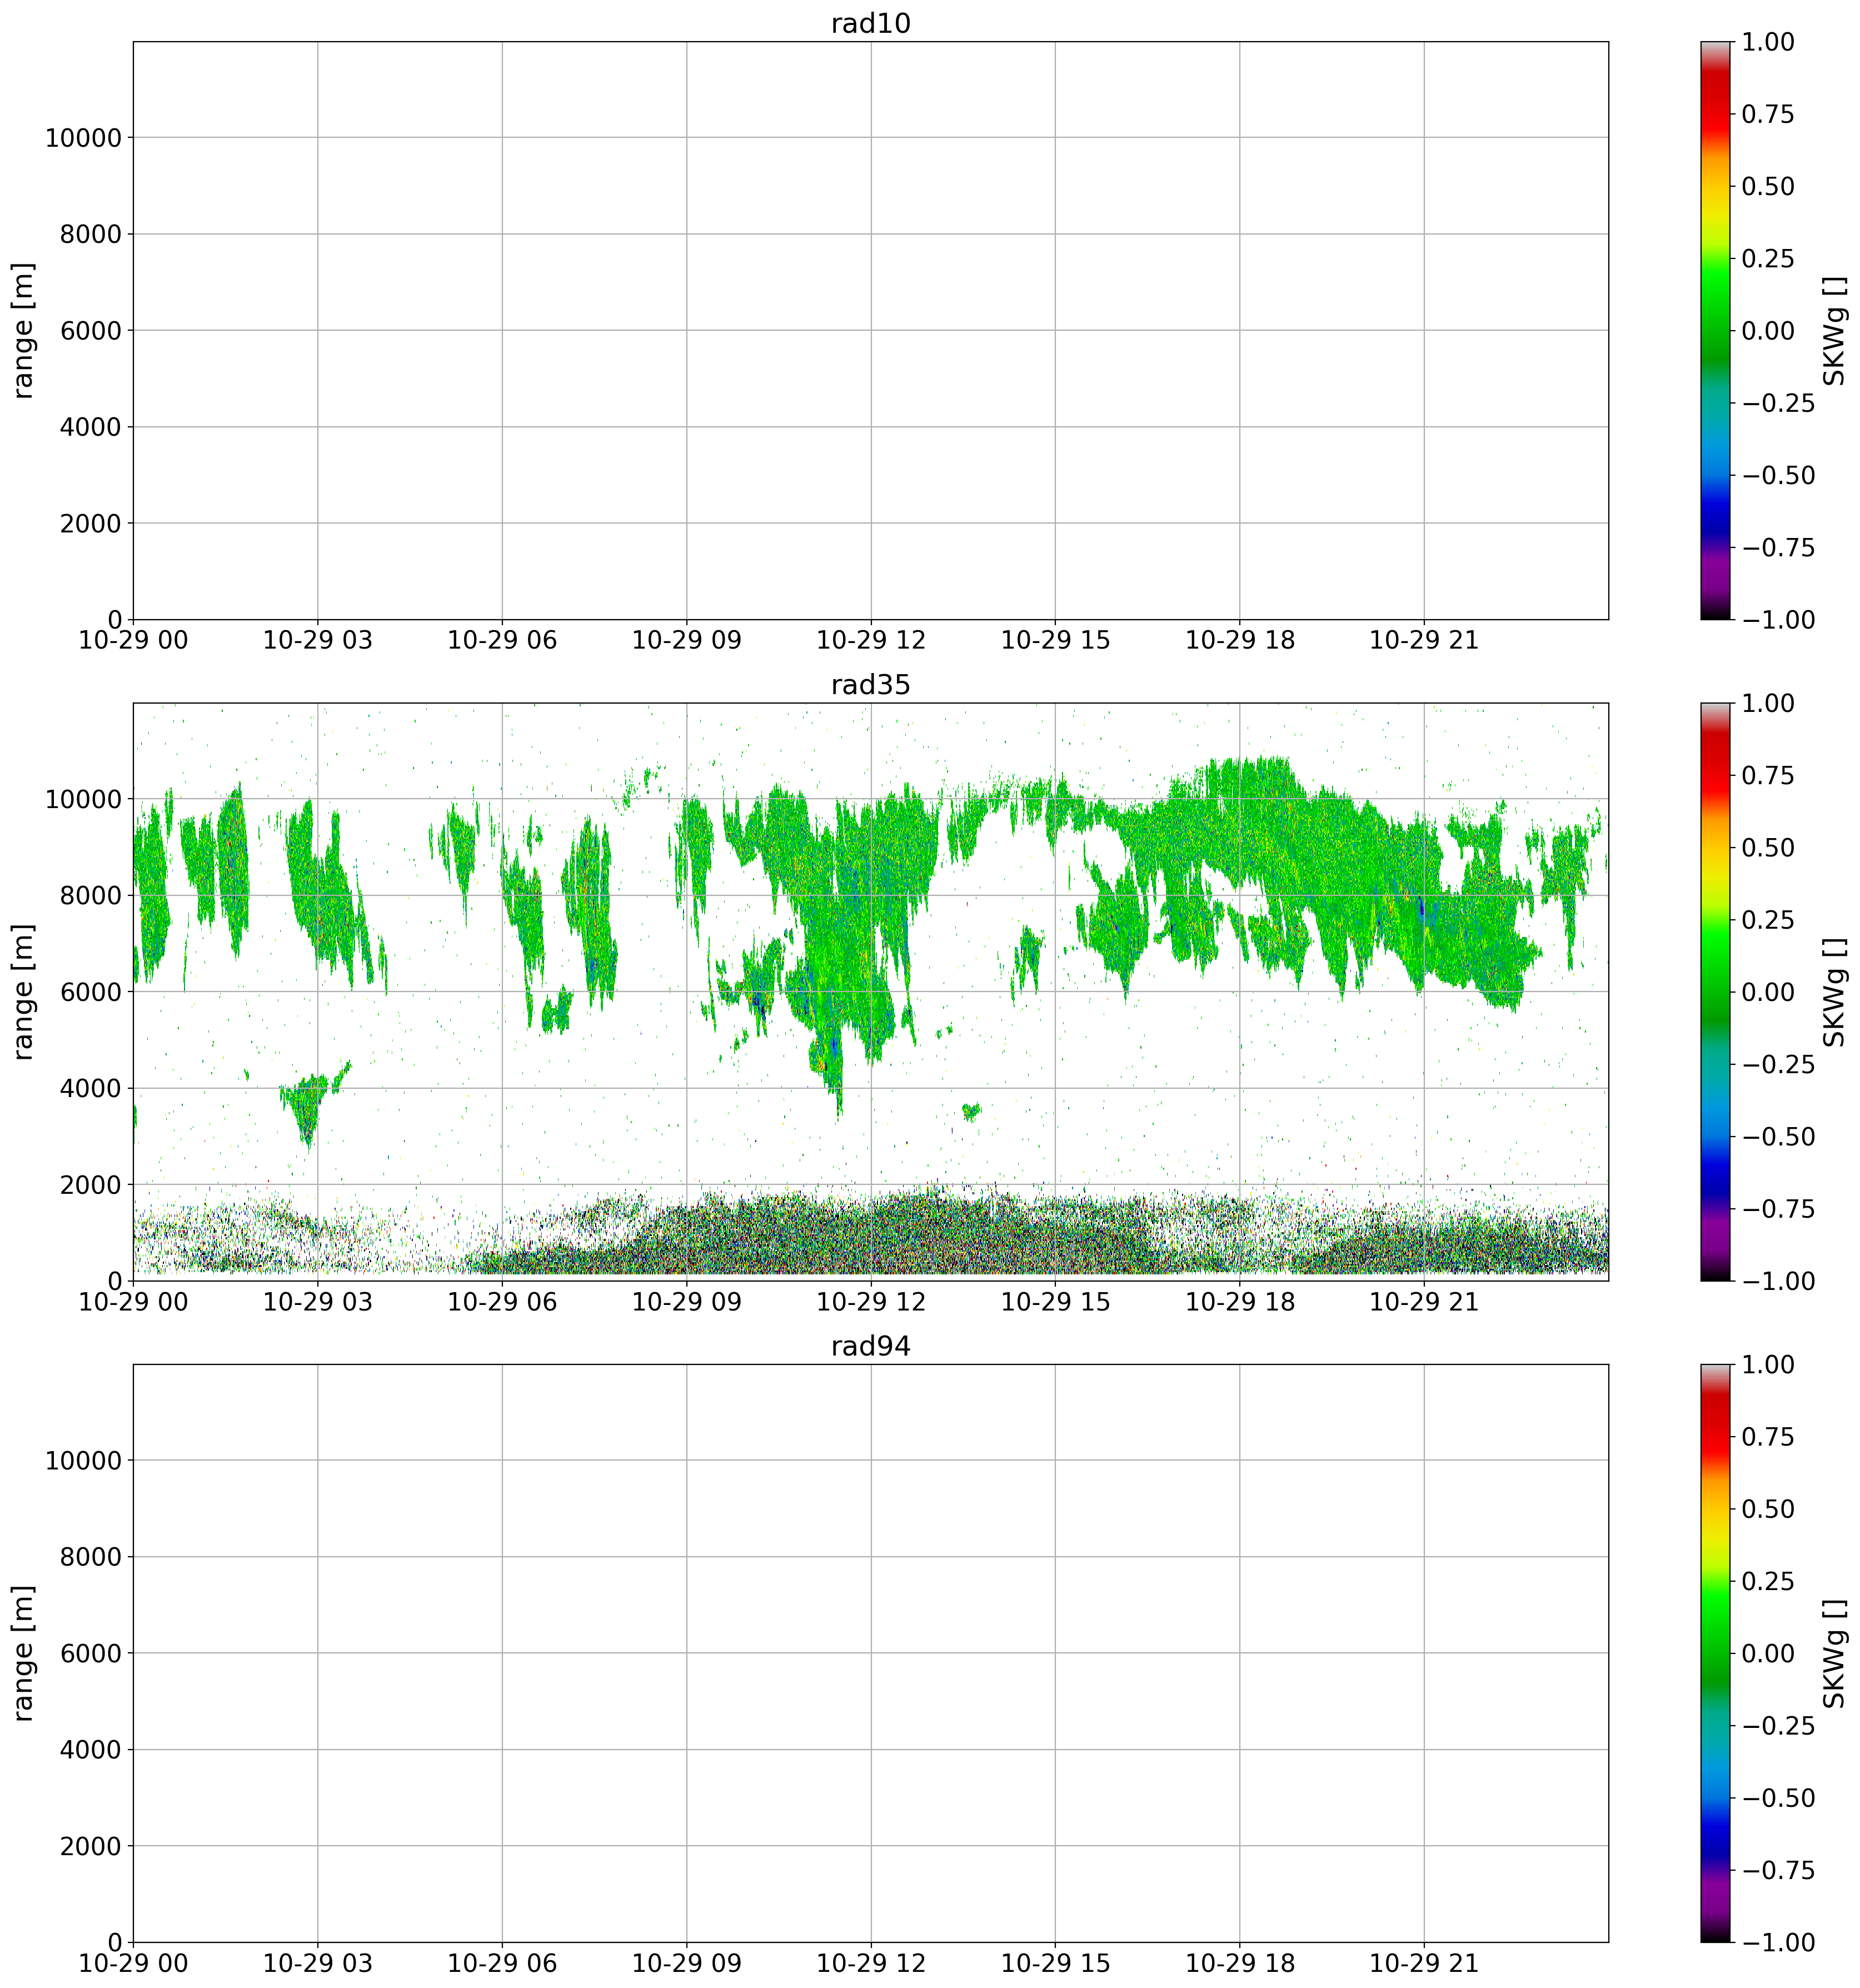Screen dimensions: 1860x1988
Task: Click the empty rad94 plot area center
Action: (x=870, y=1653)
